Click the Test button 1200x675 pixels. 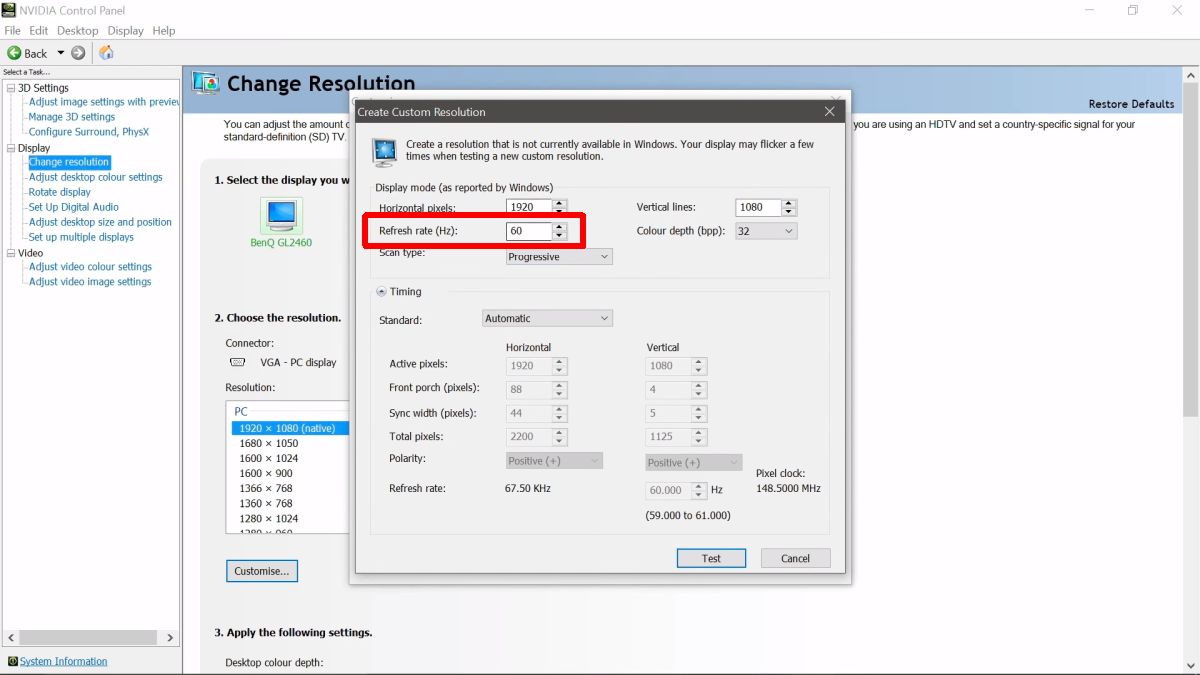pyautogui.click(x=711, y=558)
